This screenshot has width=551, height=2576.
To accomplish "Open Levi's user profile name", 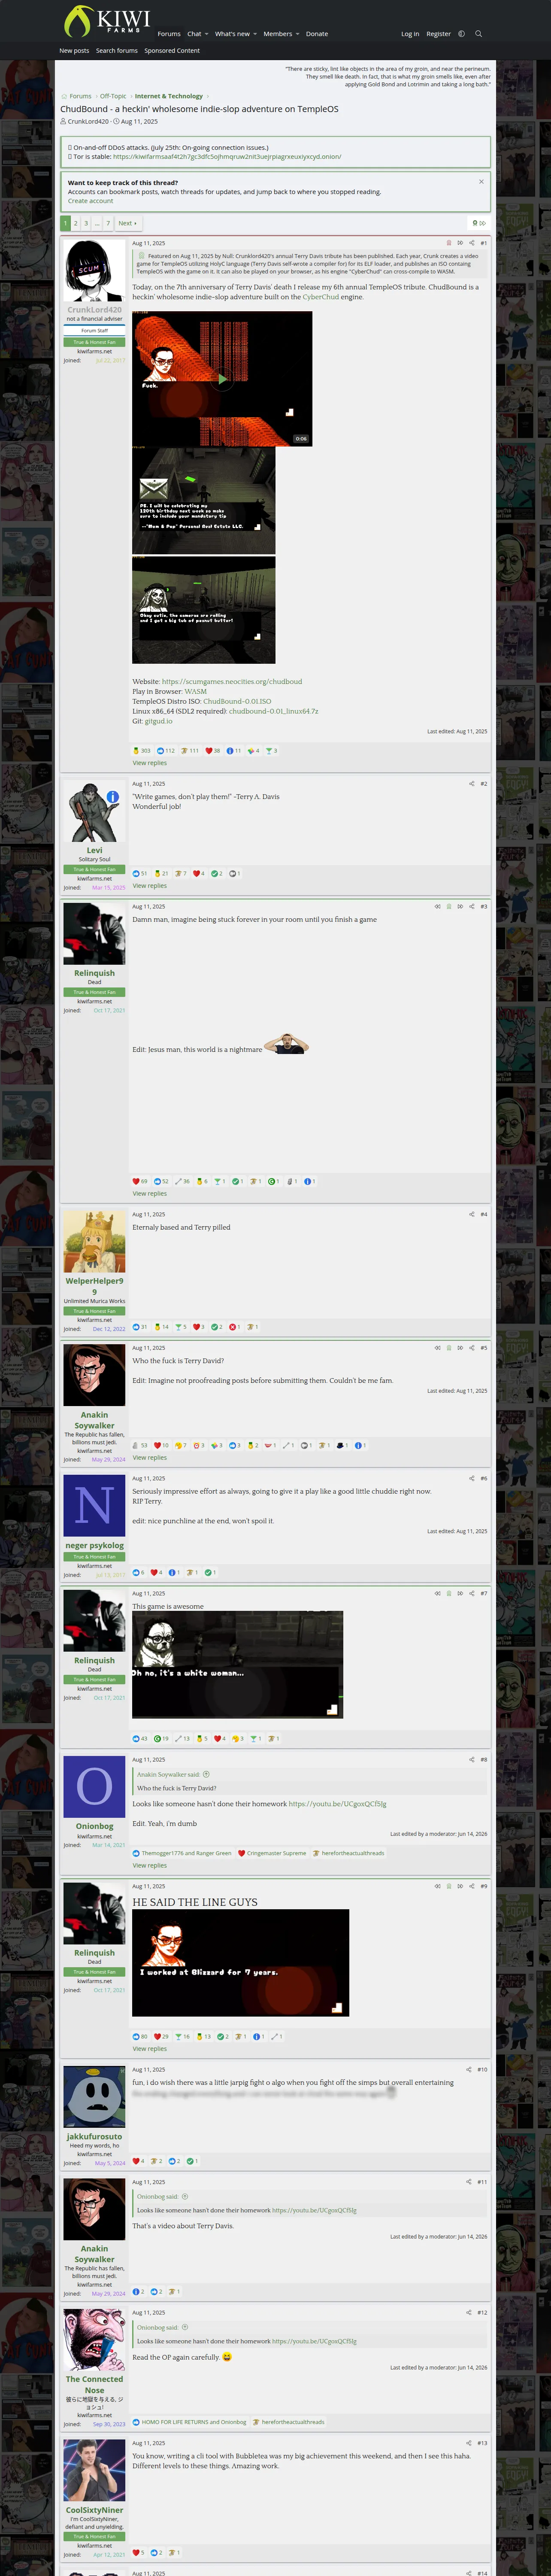I will point(94,851).
